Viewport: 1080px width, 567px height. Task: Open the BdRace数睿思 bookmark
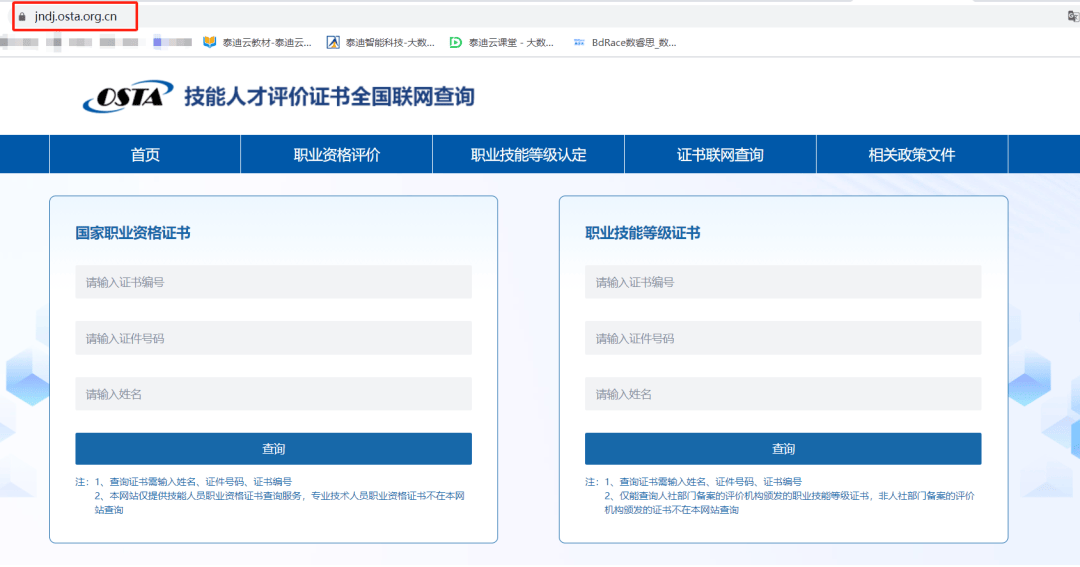pyautogui.click(x=624, y=42)
